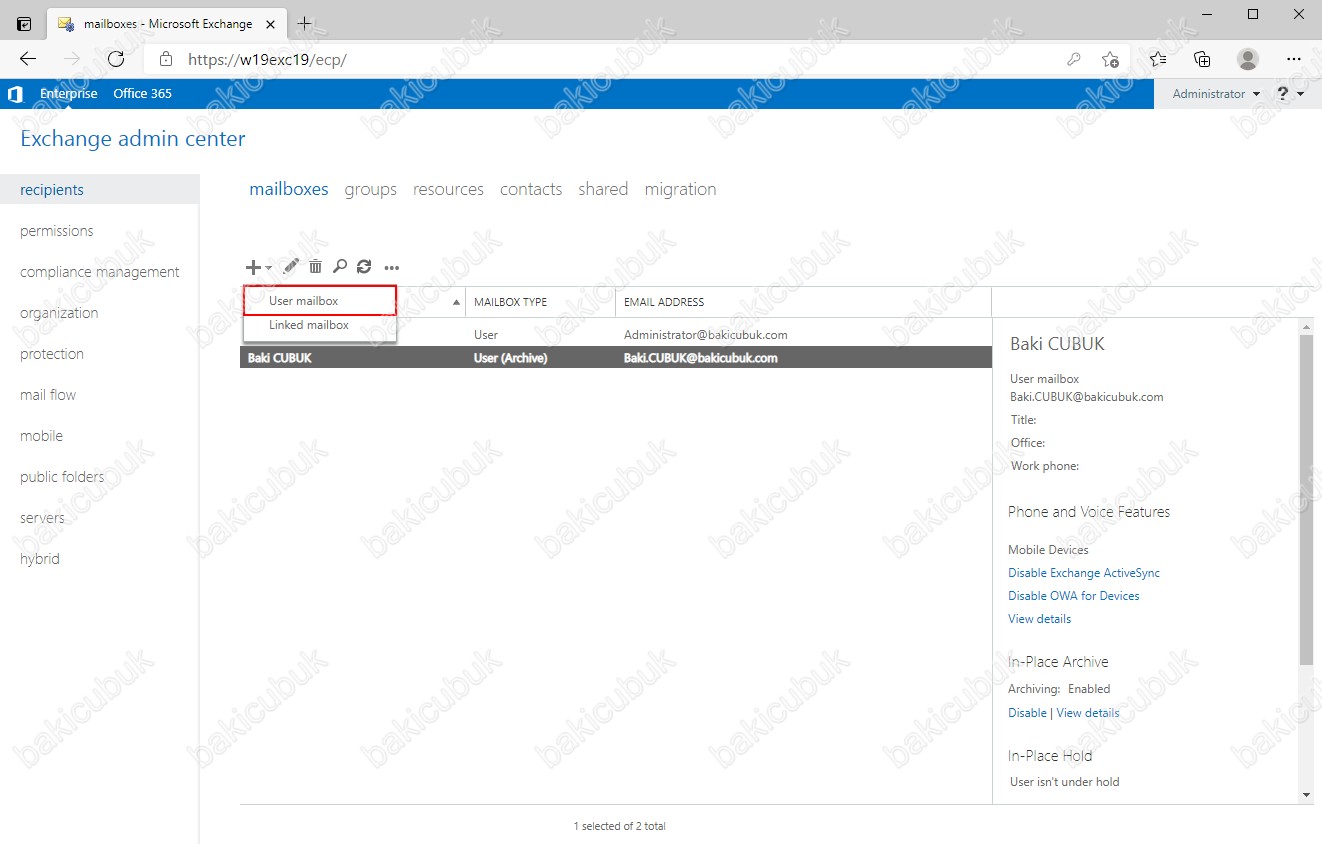Click the details pane scrollbar
This screenshot has width=1322, height=859.
(x=1306, y=500)
